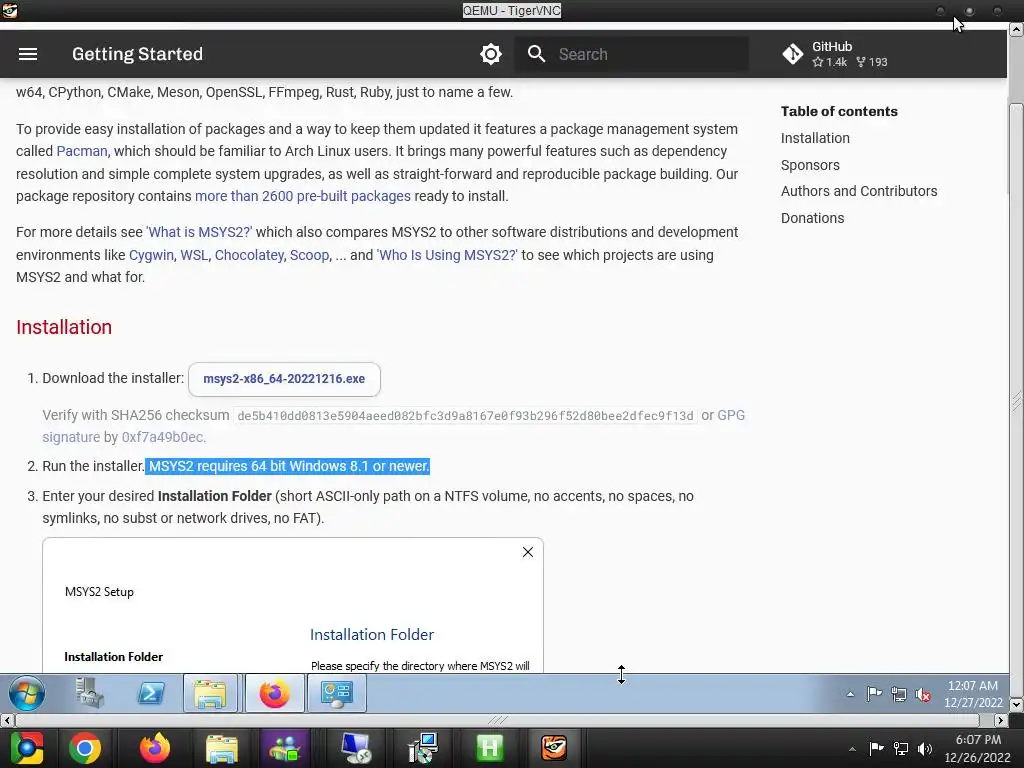Image resolution: width=1024 pixels, height=768 pixels.
Task: Open Control Panel item on inner taskbar
Action: pyautogui.click(x=336, y=694)
